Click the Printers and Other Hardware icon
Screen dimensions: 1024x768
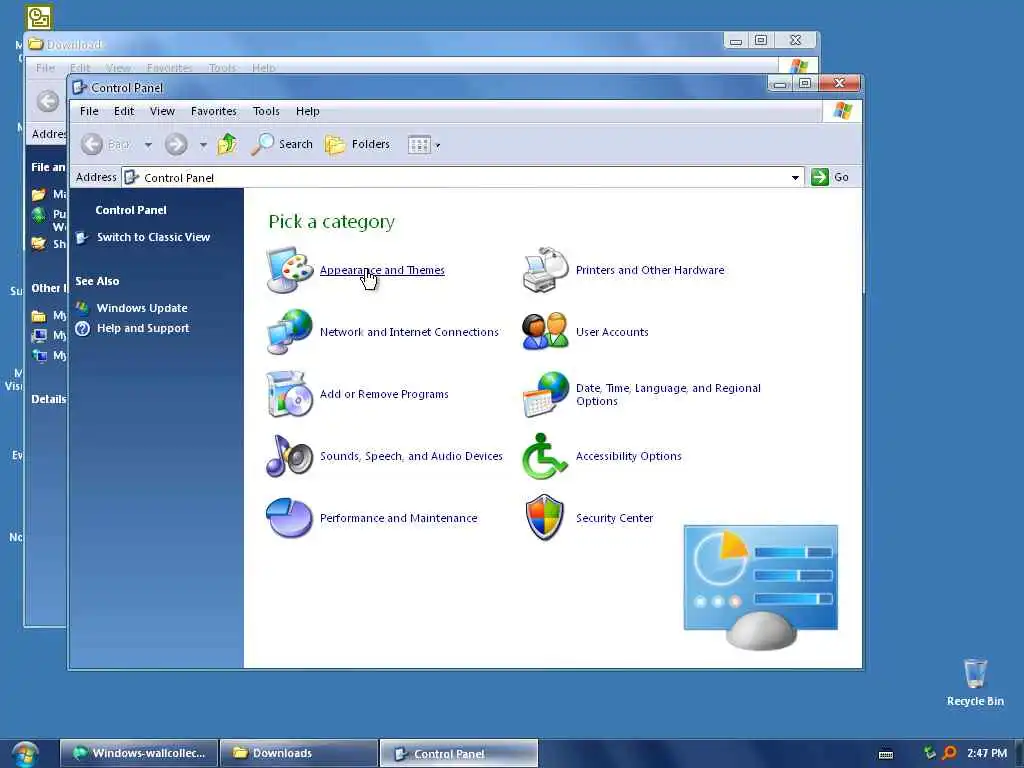545,270
